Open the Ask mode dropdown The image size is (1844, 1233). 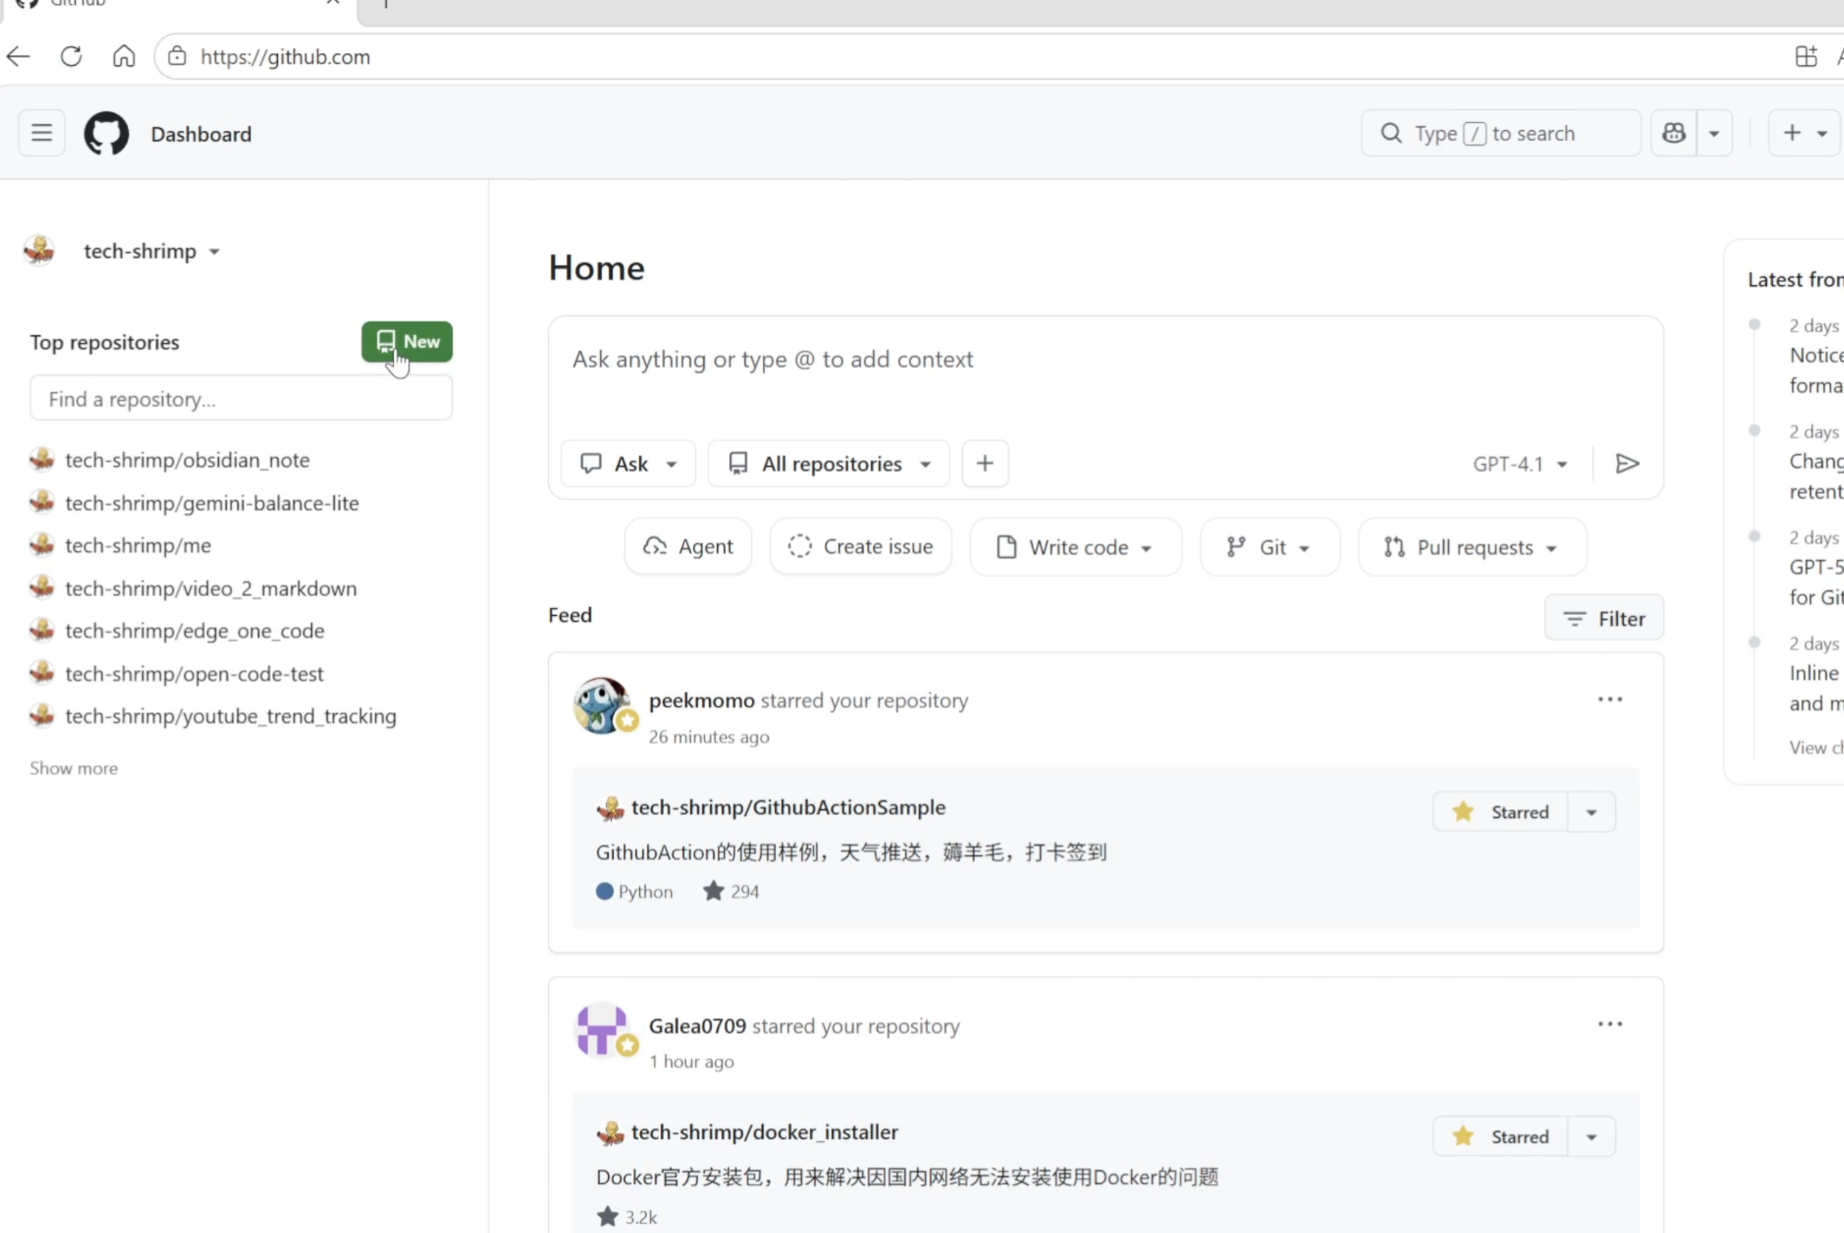pos(628,463)
